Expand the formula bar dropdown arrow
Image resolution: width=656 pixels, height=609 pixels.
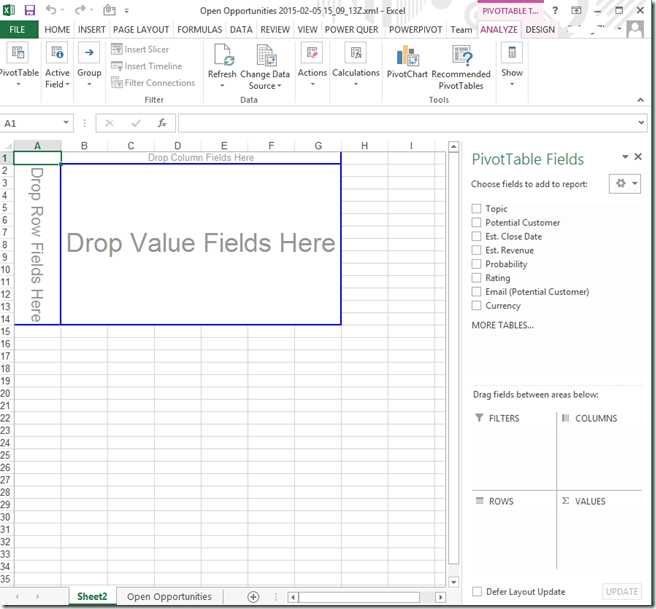tap(641, 123)
